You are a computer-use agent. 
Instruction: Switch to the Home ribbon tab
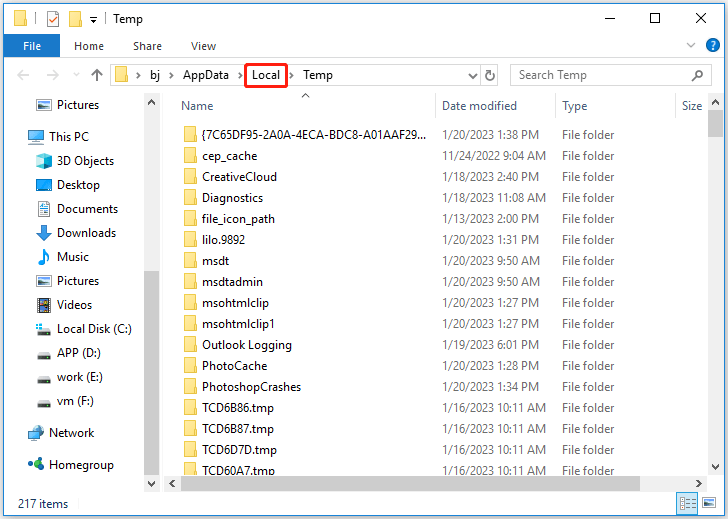pyautogui.click(x=89, y=46)
